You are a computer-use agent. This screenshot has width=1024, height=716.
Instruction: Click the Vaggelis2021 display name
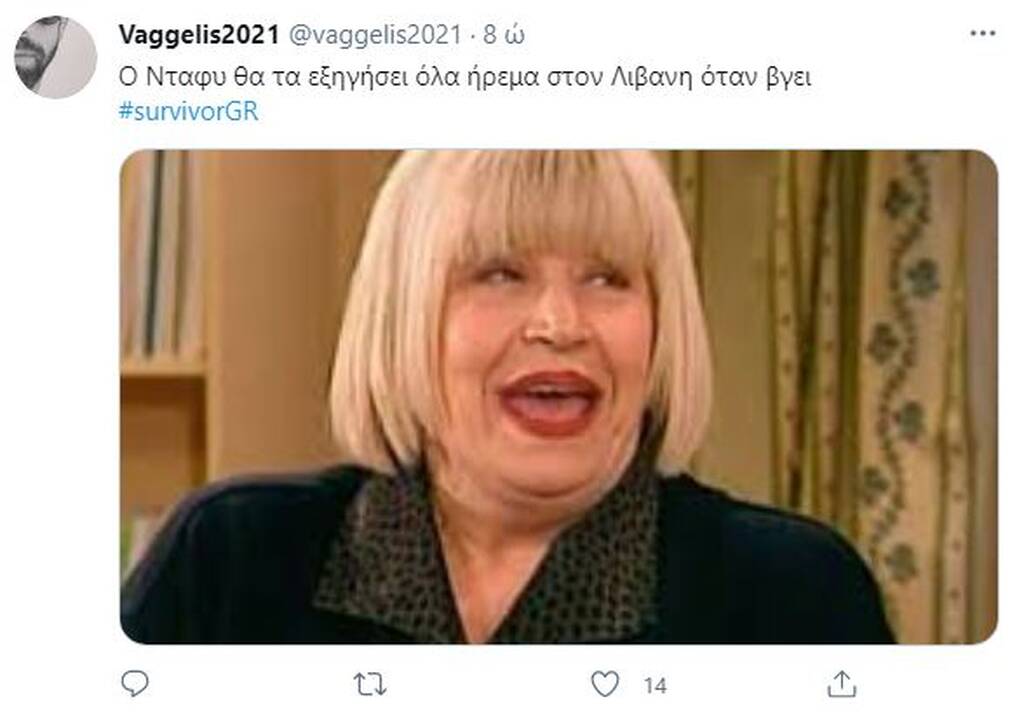[199, 35]
